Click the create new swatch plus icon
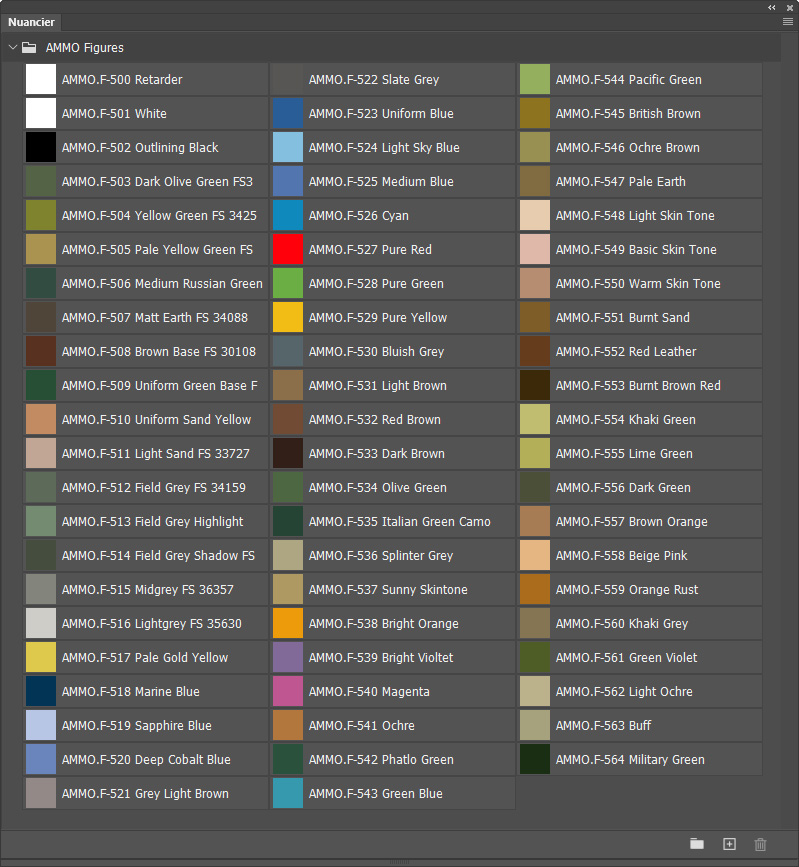 (x=729, y=844)
